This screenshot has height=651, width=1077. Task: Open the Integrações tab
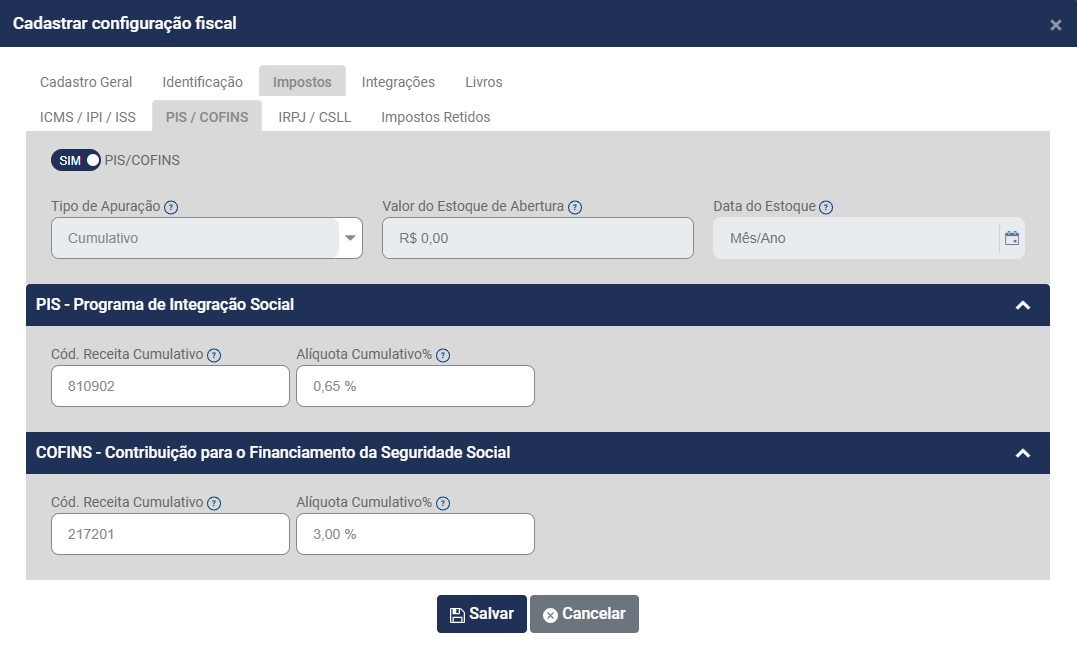pyautogui.click(x=398, y=82)
